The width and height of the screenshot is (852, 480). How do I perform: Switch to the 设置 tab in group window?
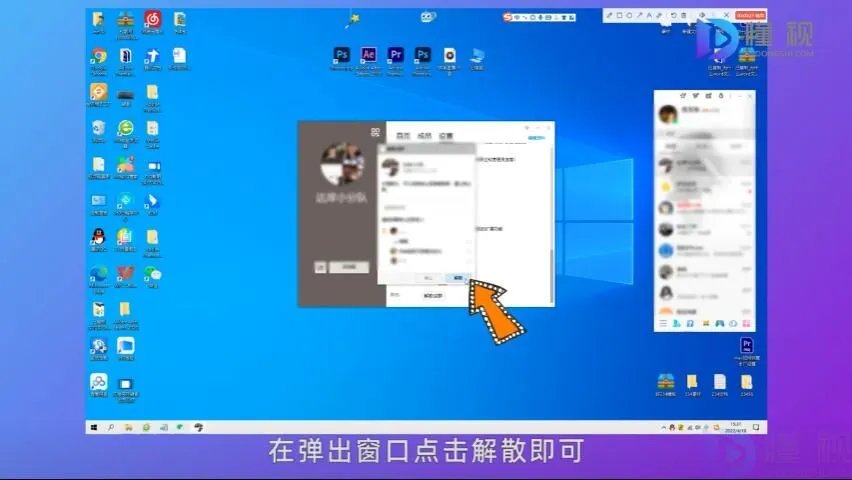coord(446,135)
